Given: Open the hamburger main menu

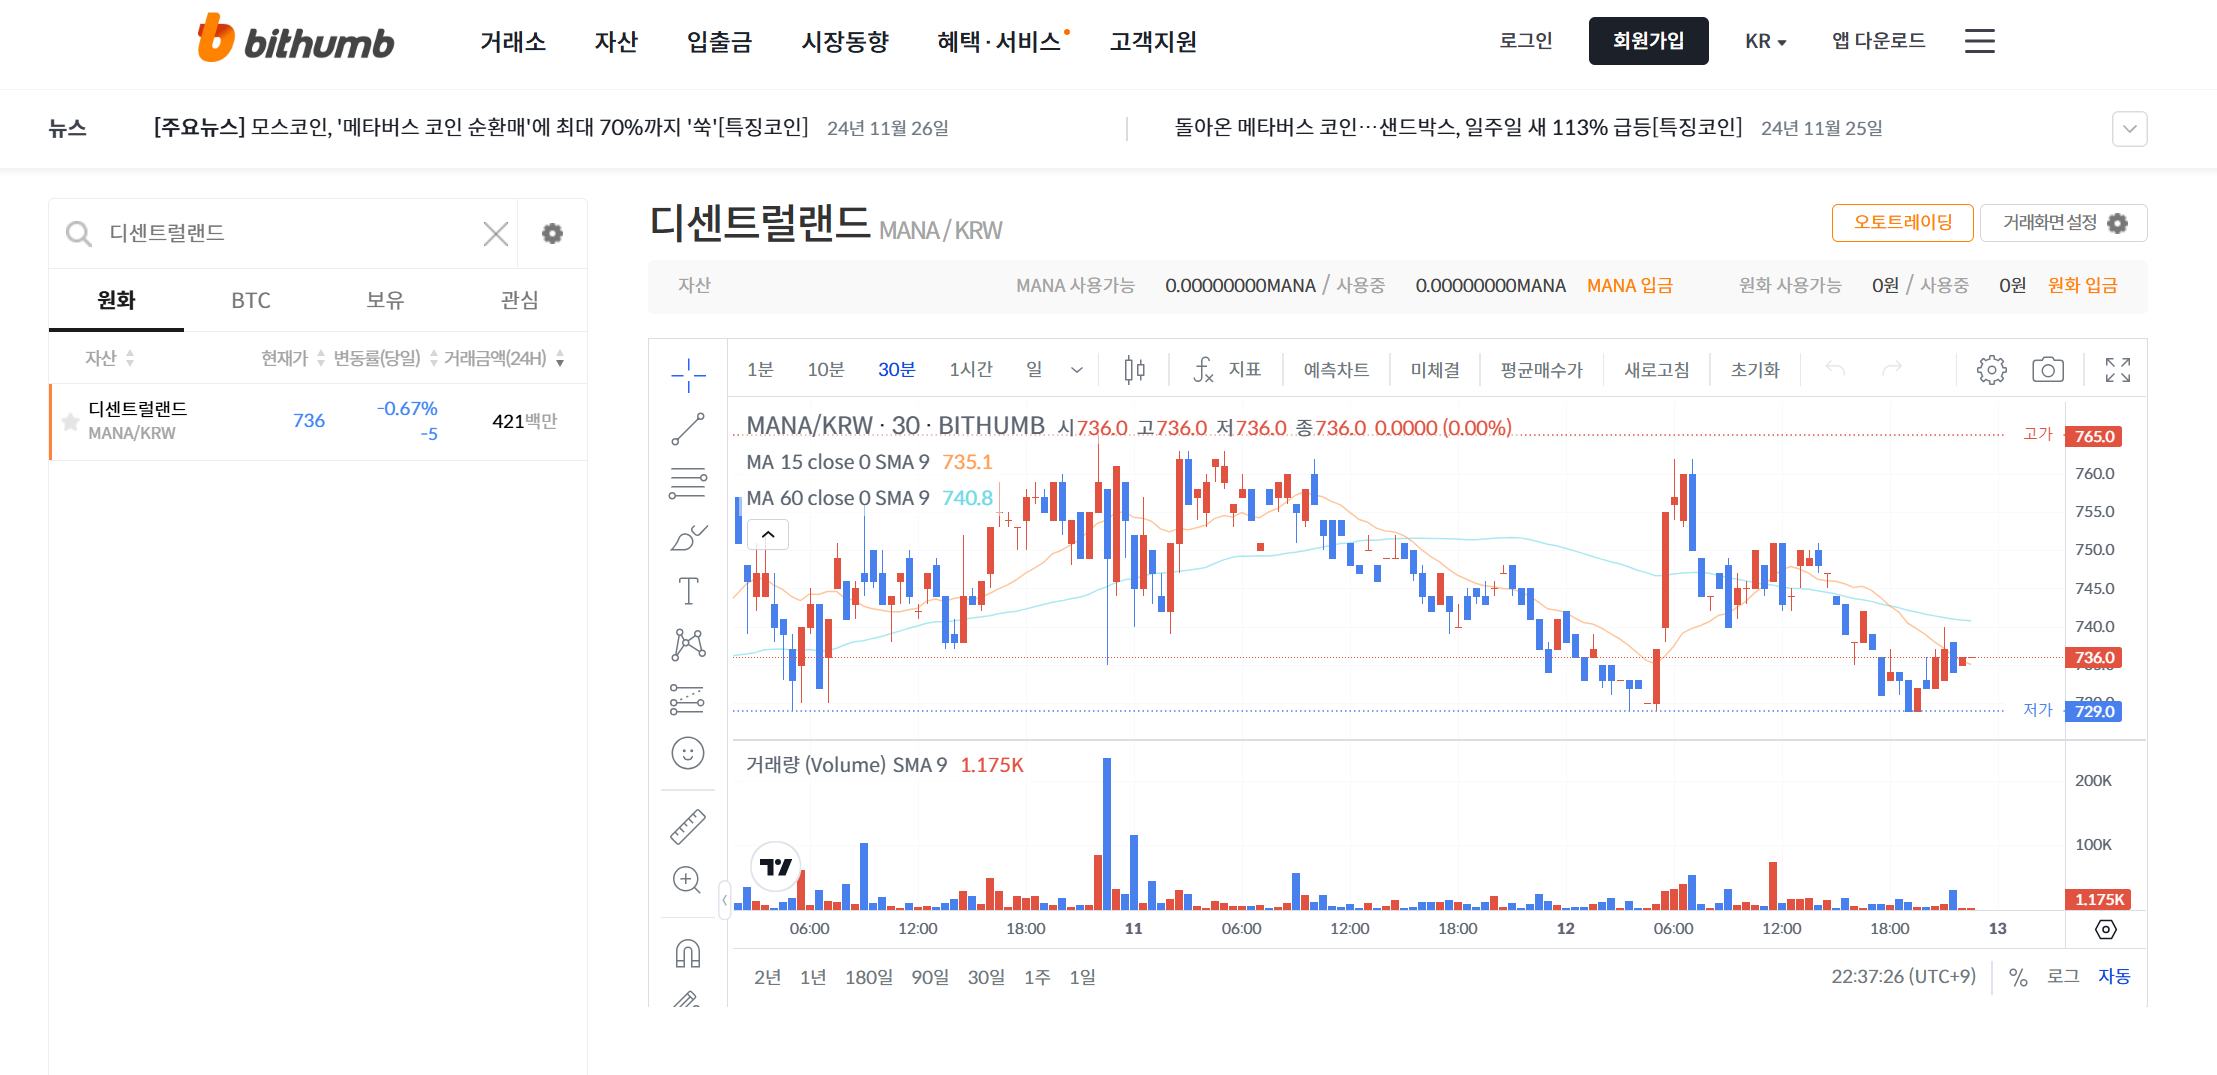Looking at the screenshot, I should click(x=1980, y=41).
